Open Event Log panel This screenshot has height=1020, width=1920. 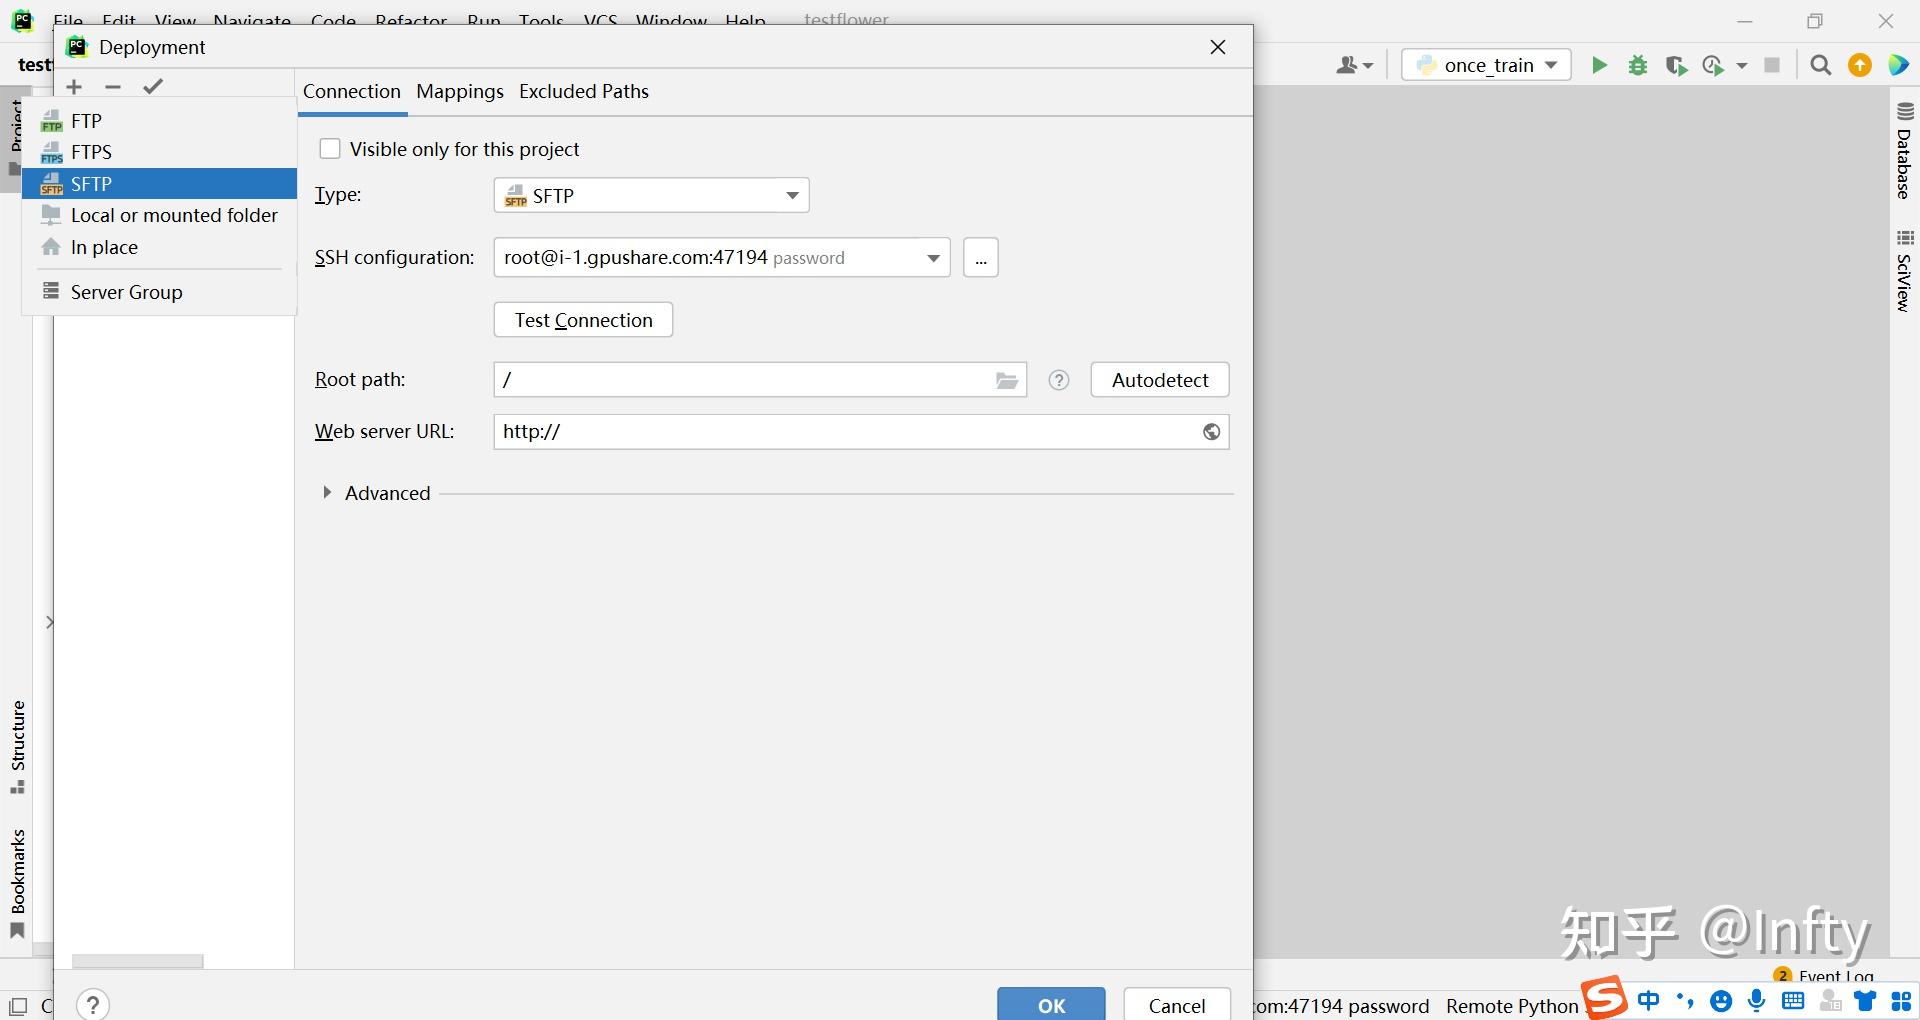click(x=1825, y=976)
